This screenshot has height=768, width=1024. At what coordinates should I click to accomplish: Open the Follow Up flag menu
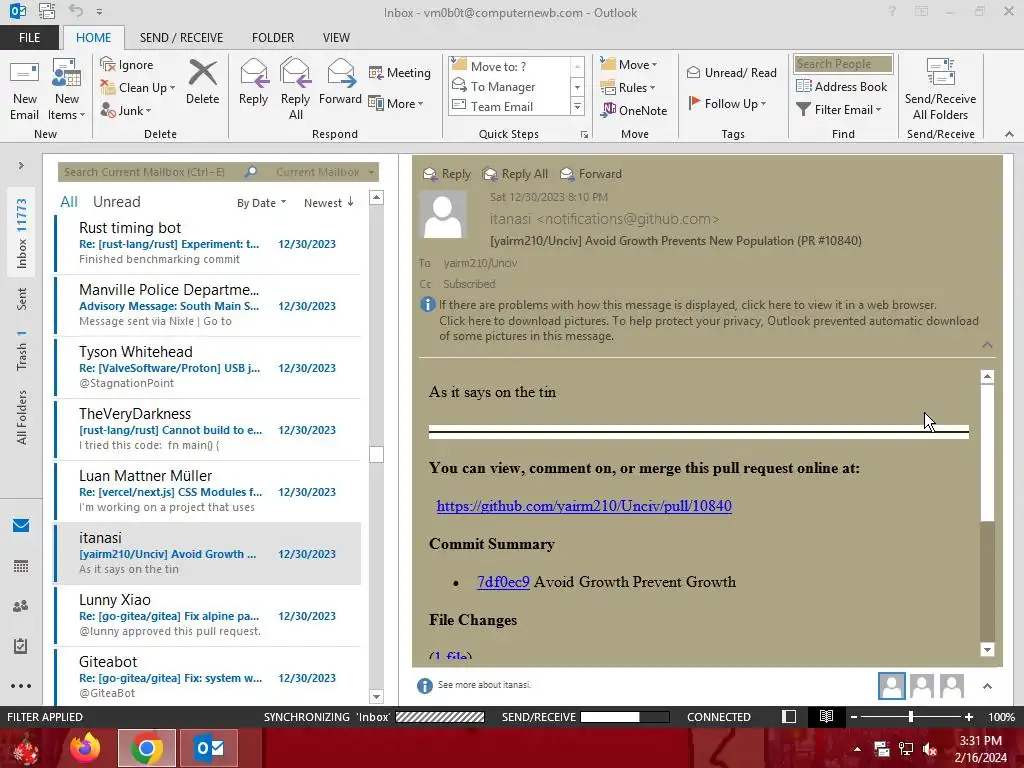click(x=727, y=103)
